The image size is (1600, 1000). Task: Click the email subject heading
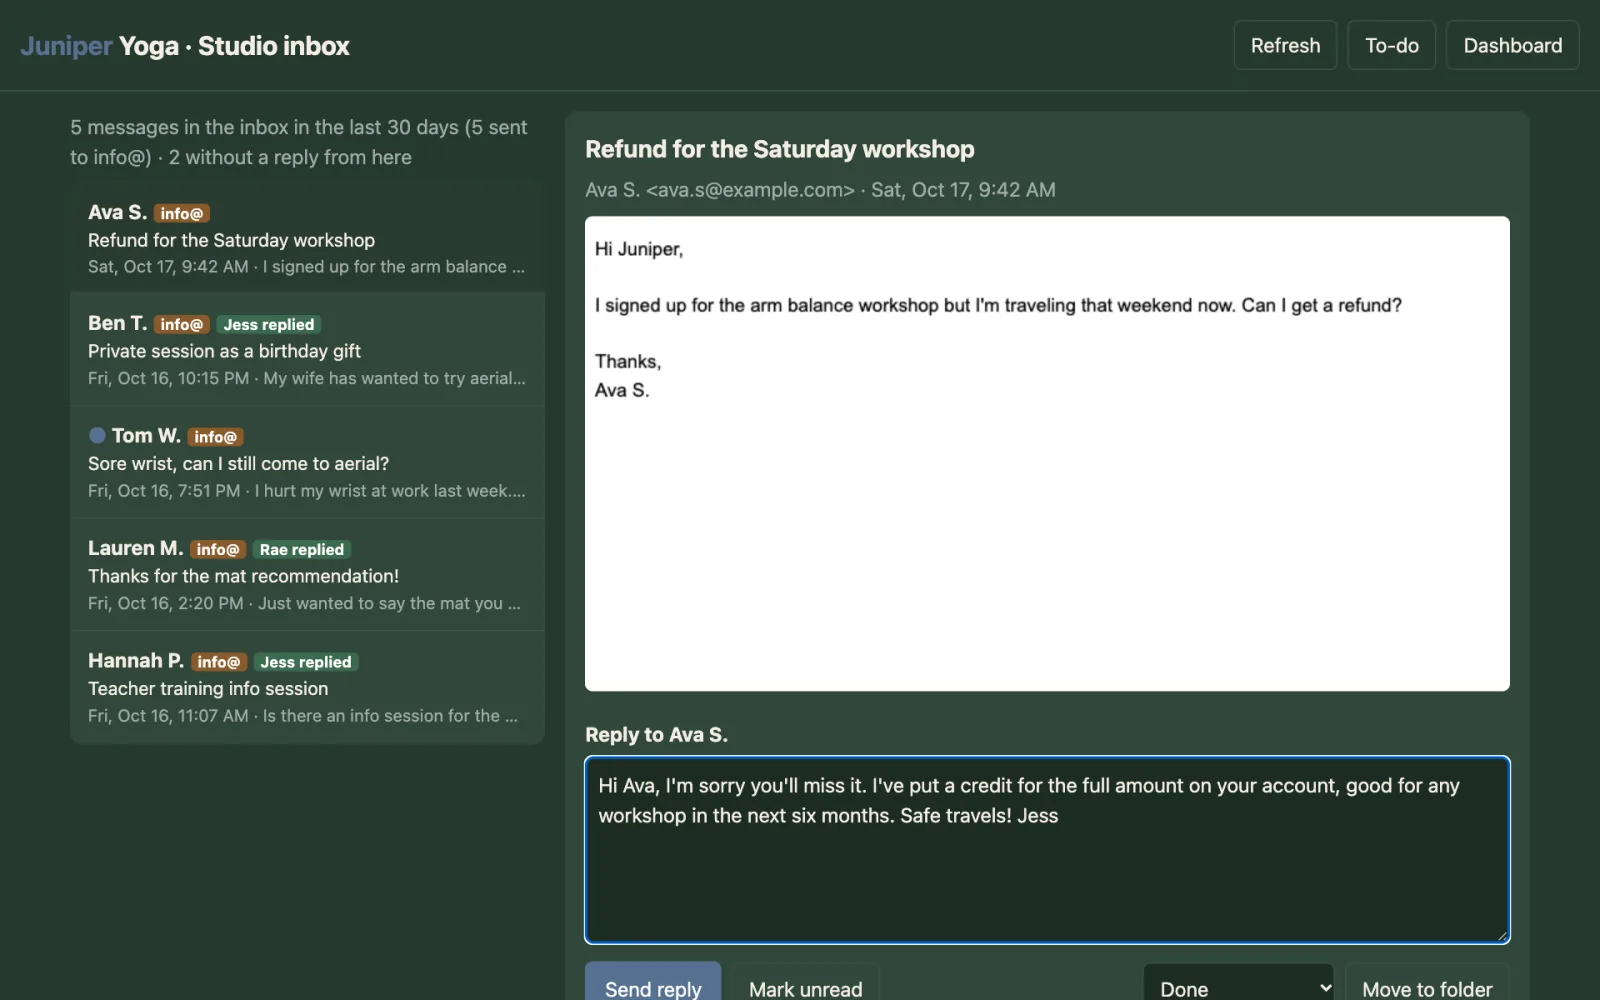(x=780, y=149)
